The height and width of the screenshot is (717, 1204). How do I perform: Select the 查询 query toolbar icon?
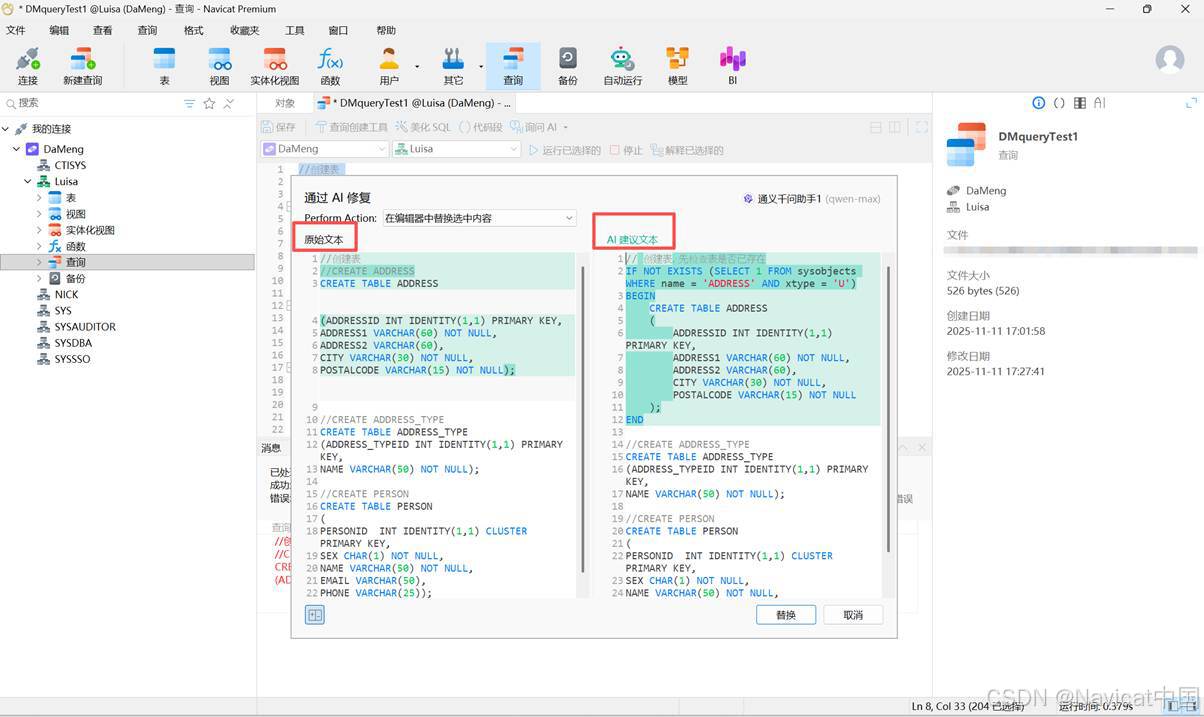[513, 66]
